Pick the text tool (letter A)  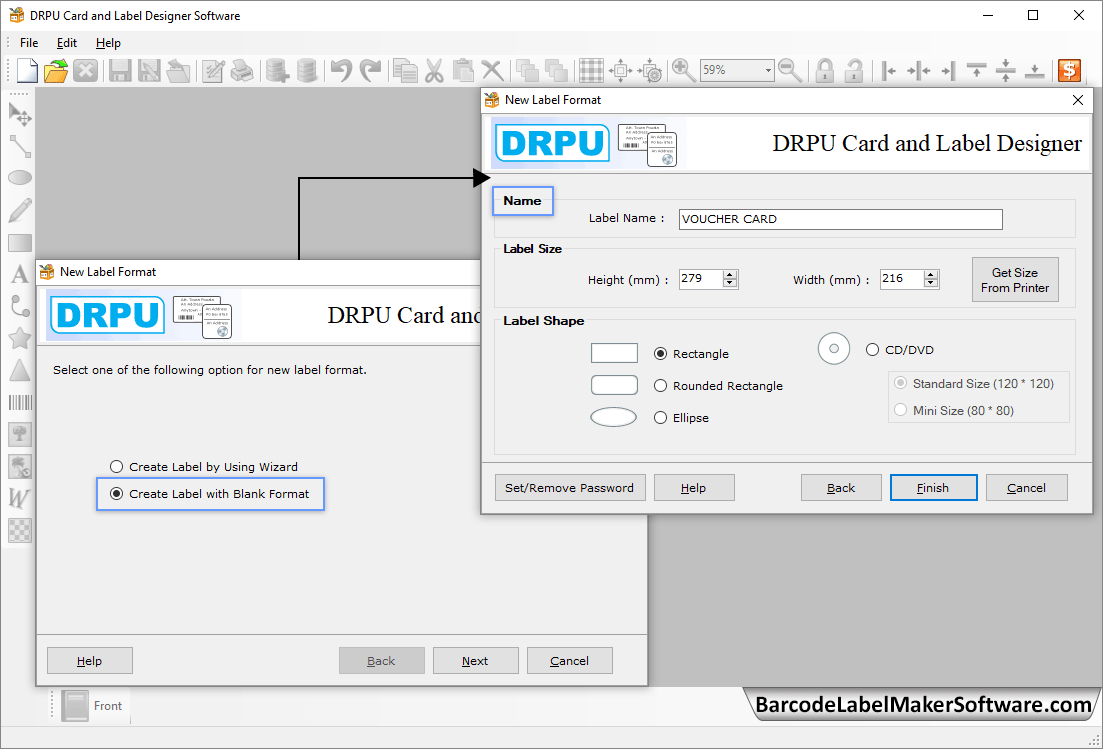(19, 275)
